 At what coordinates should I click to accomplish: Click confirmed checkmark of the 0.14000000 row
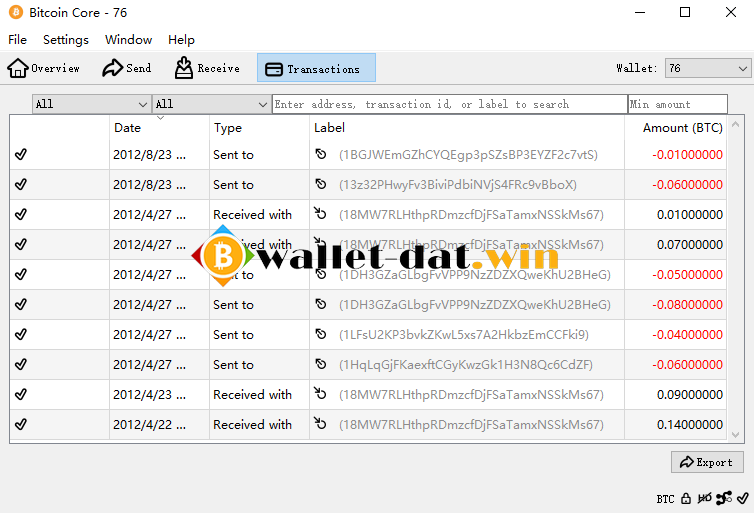(21, 424)
